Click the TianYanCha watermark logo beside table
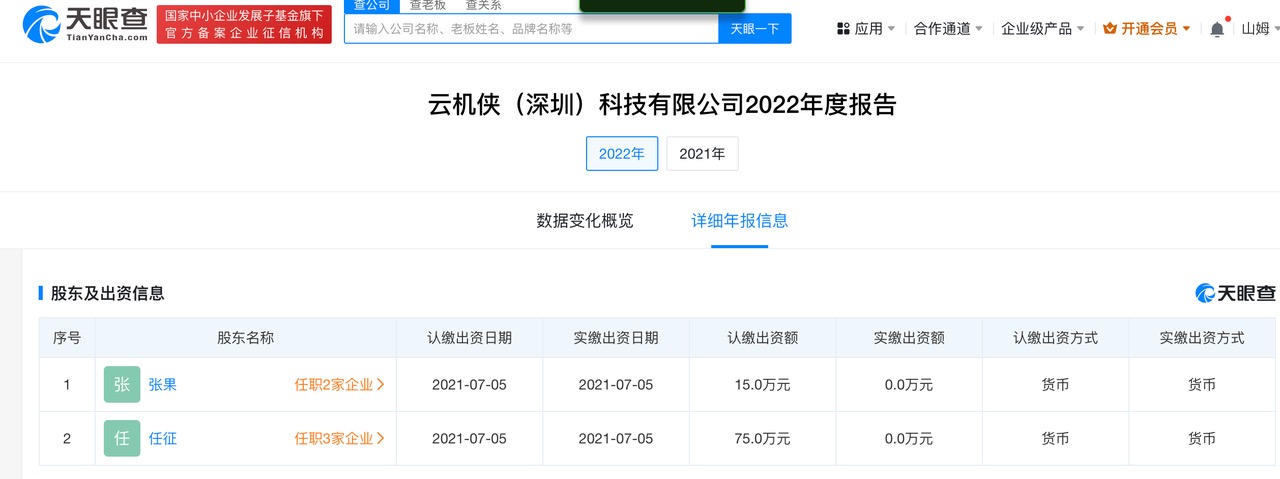This screenshot has width=1280, height=479. (1235, 293)
